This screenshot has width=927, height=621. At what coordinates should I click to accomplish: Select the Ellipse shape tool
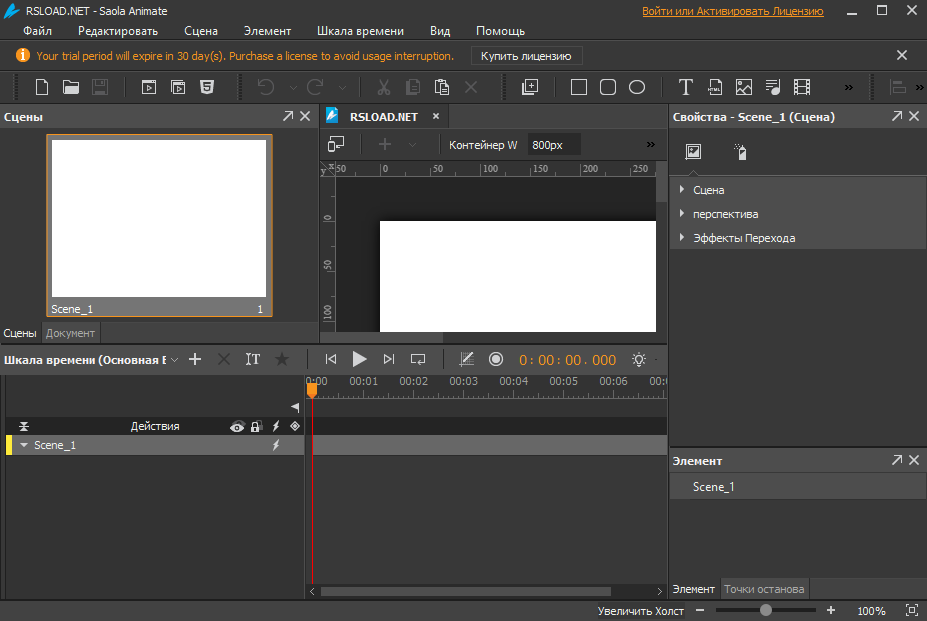point(637,87)
